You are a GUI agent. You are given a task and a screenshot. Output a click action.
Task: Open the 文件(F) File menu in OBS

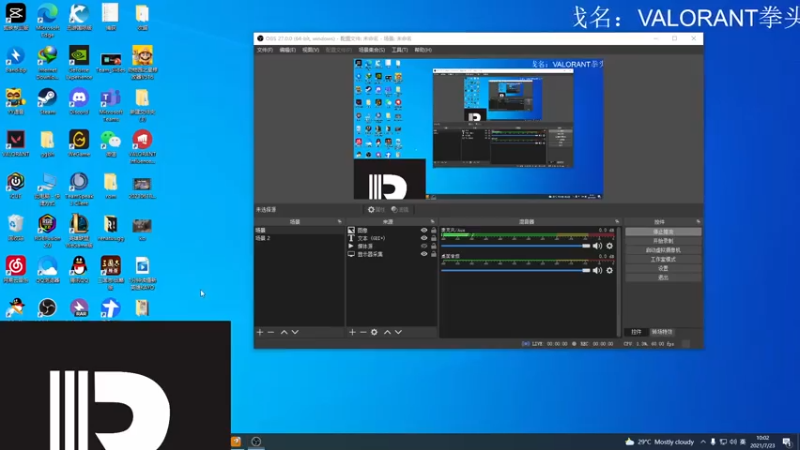tap(265, 50)
